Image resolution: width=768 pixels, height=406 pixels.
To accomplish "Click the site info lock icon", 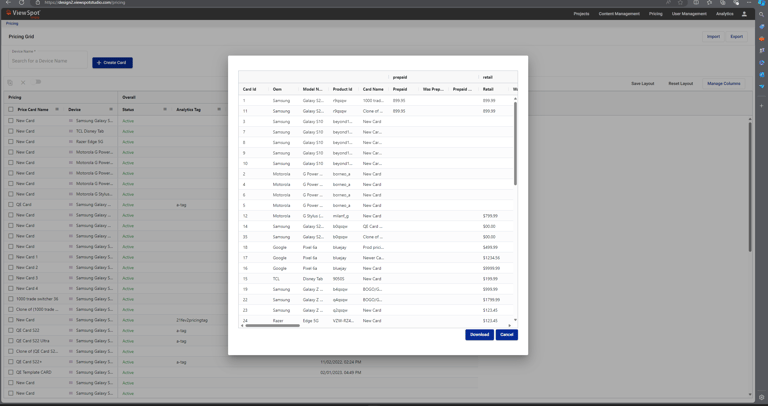I will coord(38,2).
